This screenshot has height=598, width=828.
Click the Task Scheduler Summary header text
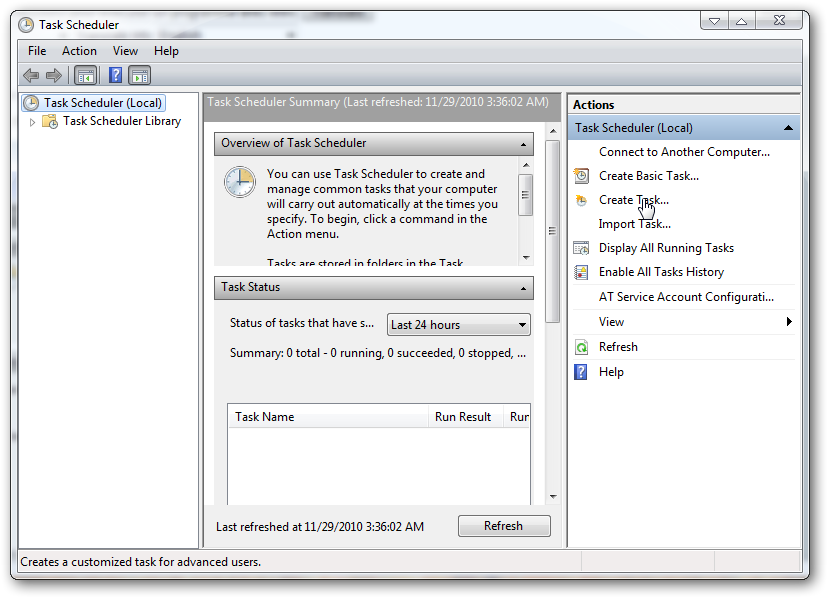378,101
